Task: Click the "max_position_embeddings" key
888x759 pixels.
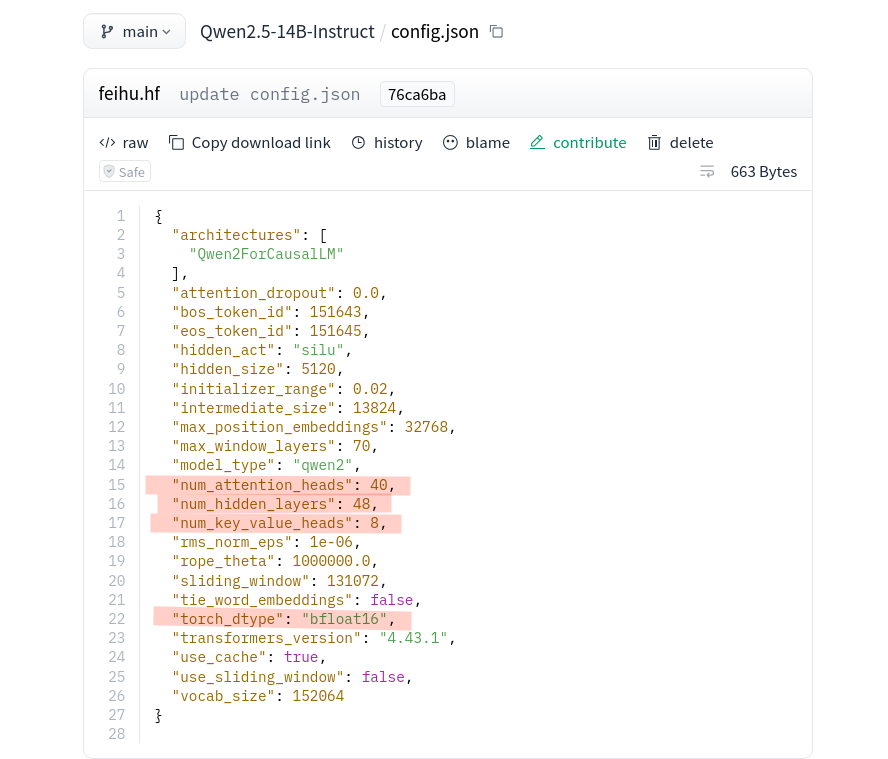Action: (279, 427)
